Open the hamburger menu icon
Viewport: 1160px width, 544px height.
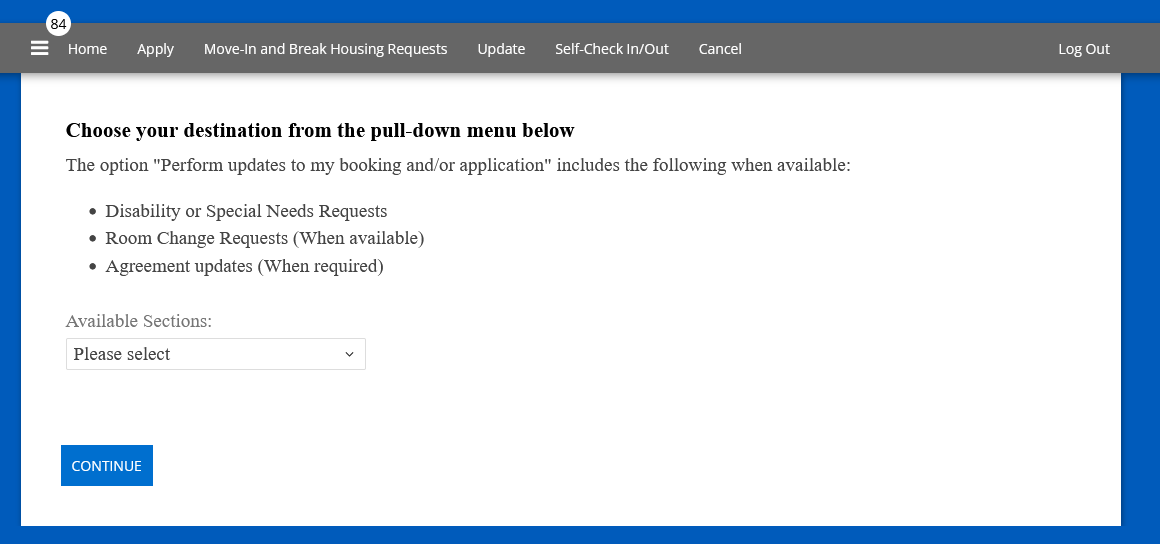click(40, 48)
